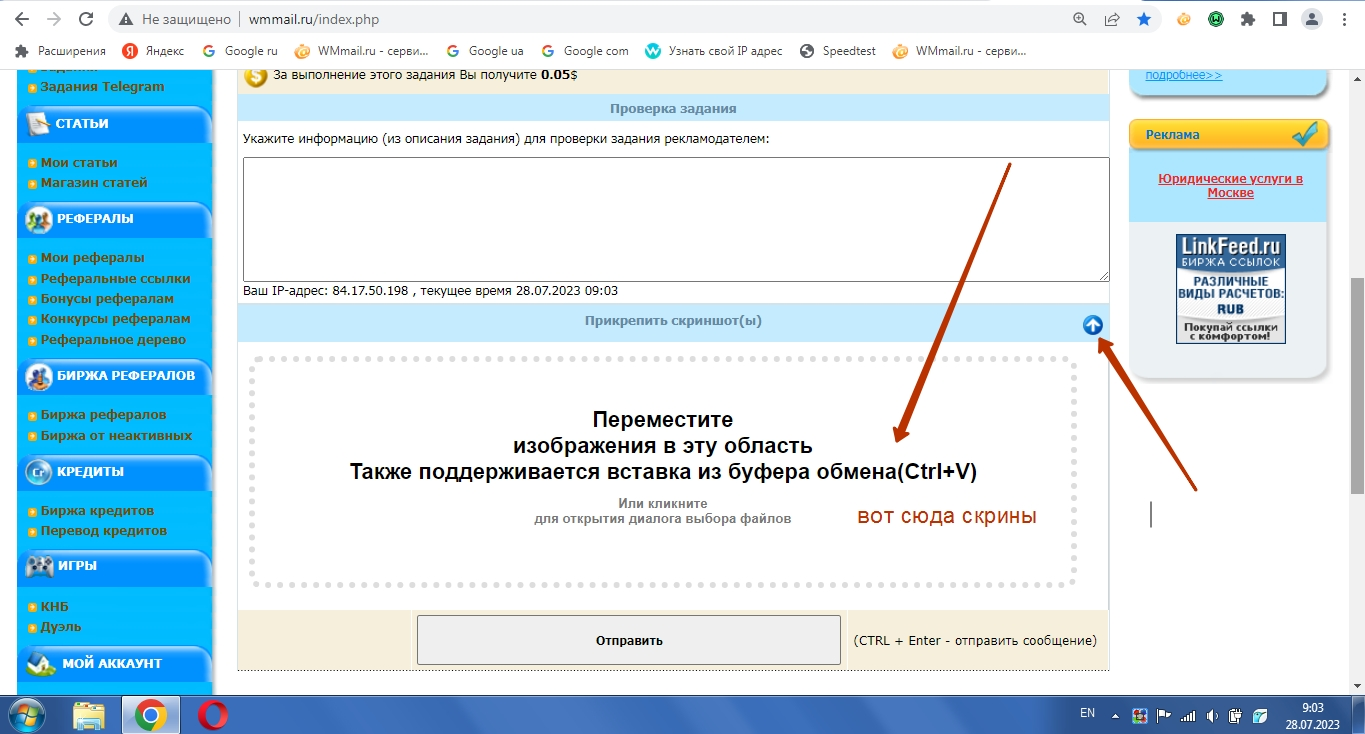Open the Windows Start button
1365x734 pixels.
(27, 714)
